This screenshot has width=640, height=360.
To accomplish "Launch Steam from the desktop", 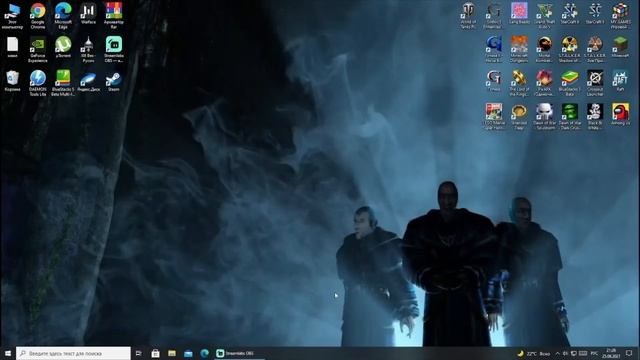I will click(x=113, y=81).
